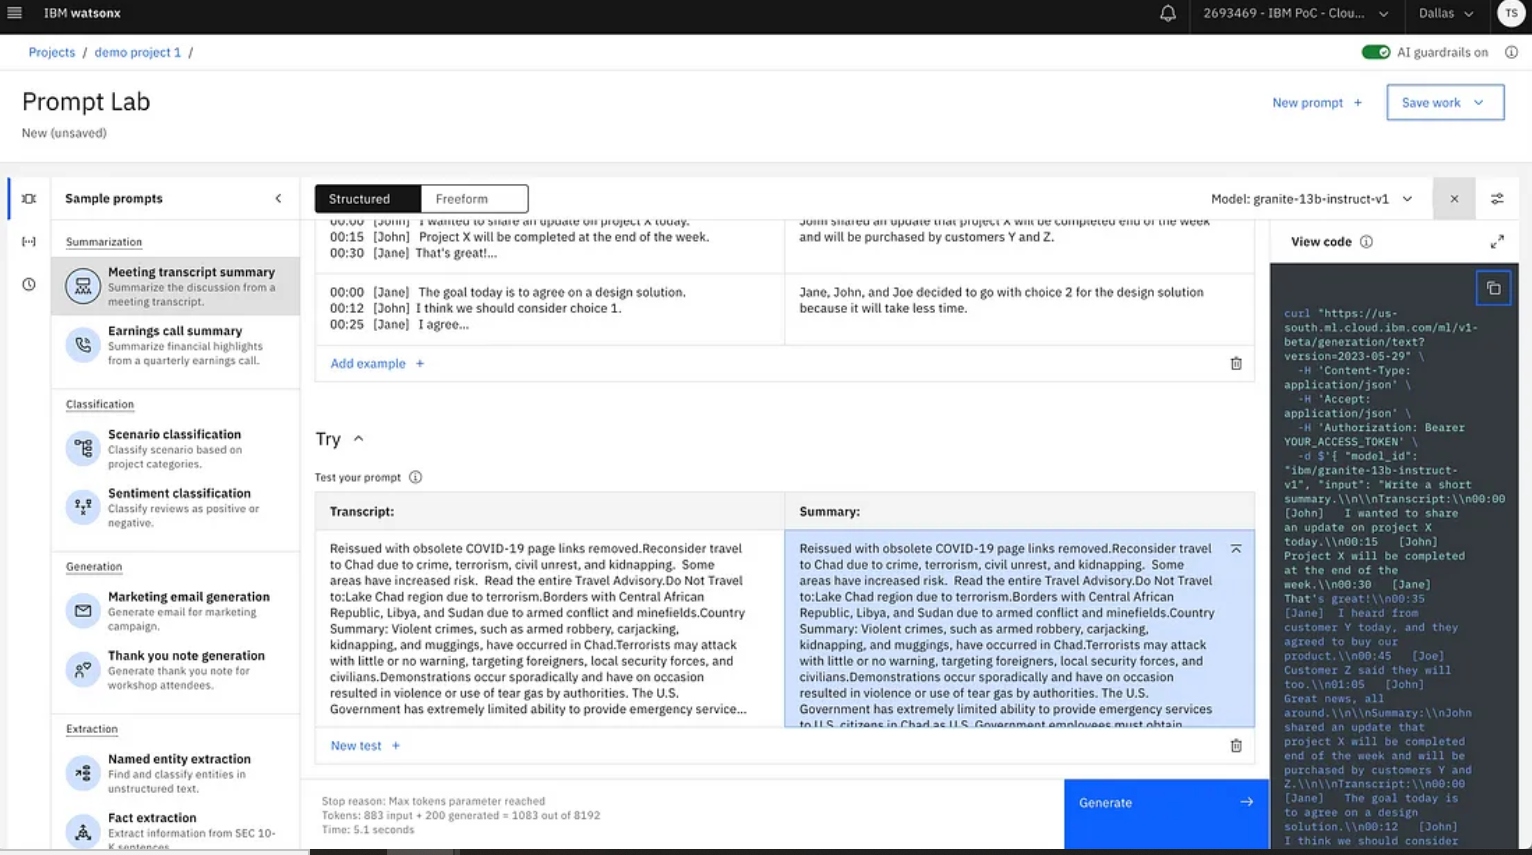Collapse the Summary output cell
1532x855 pixels.
coord(1236,549)
